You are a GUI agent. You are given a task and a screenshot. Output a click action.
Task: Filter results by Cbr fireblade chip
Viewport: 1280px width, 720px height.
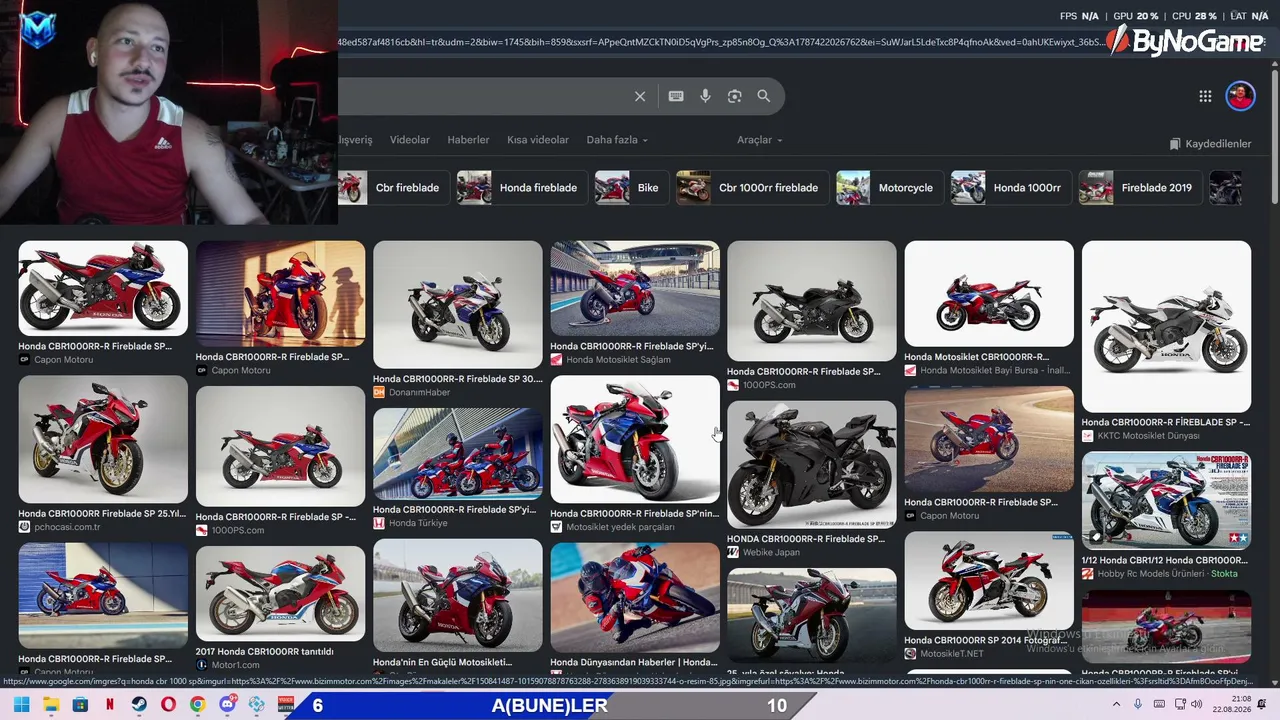(392, 188)
